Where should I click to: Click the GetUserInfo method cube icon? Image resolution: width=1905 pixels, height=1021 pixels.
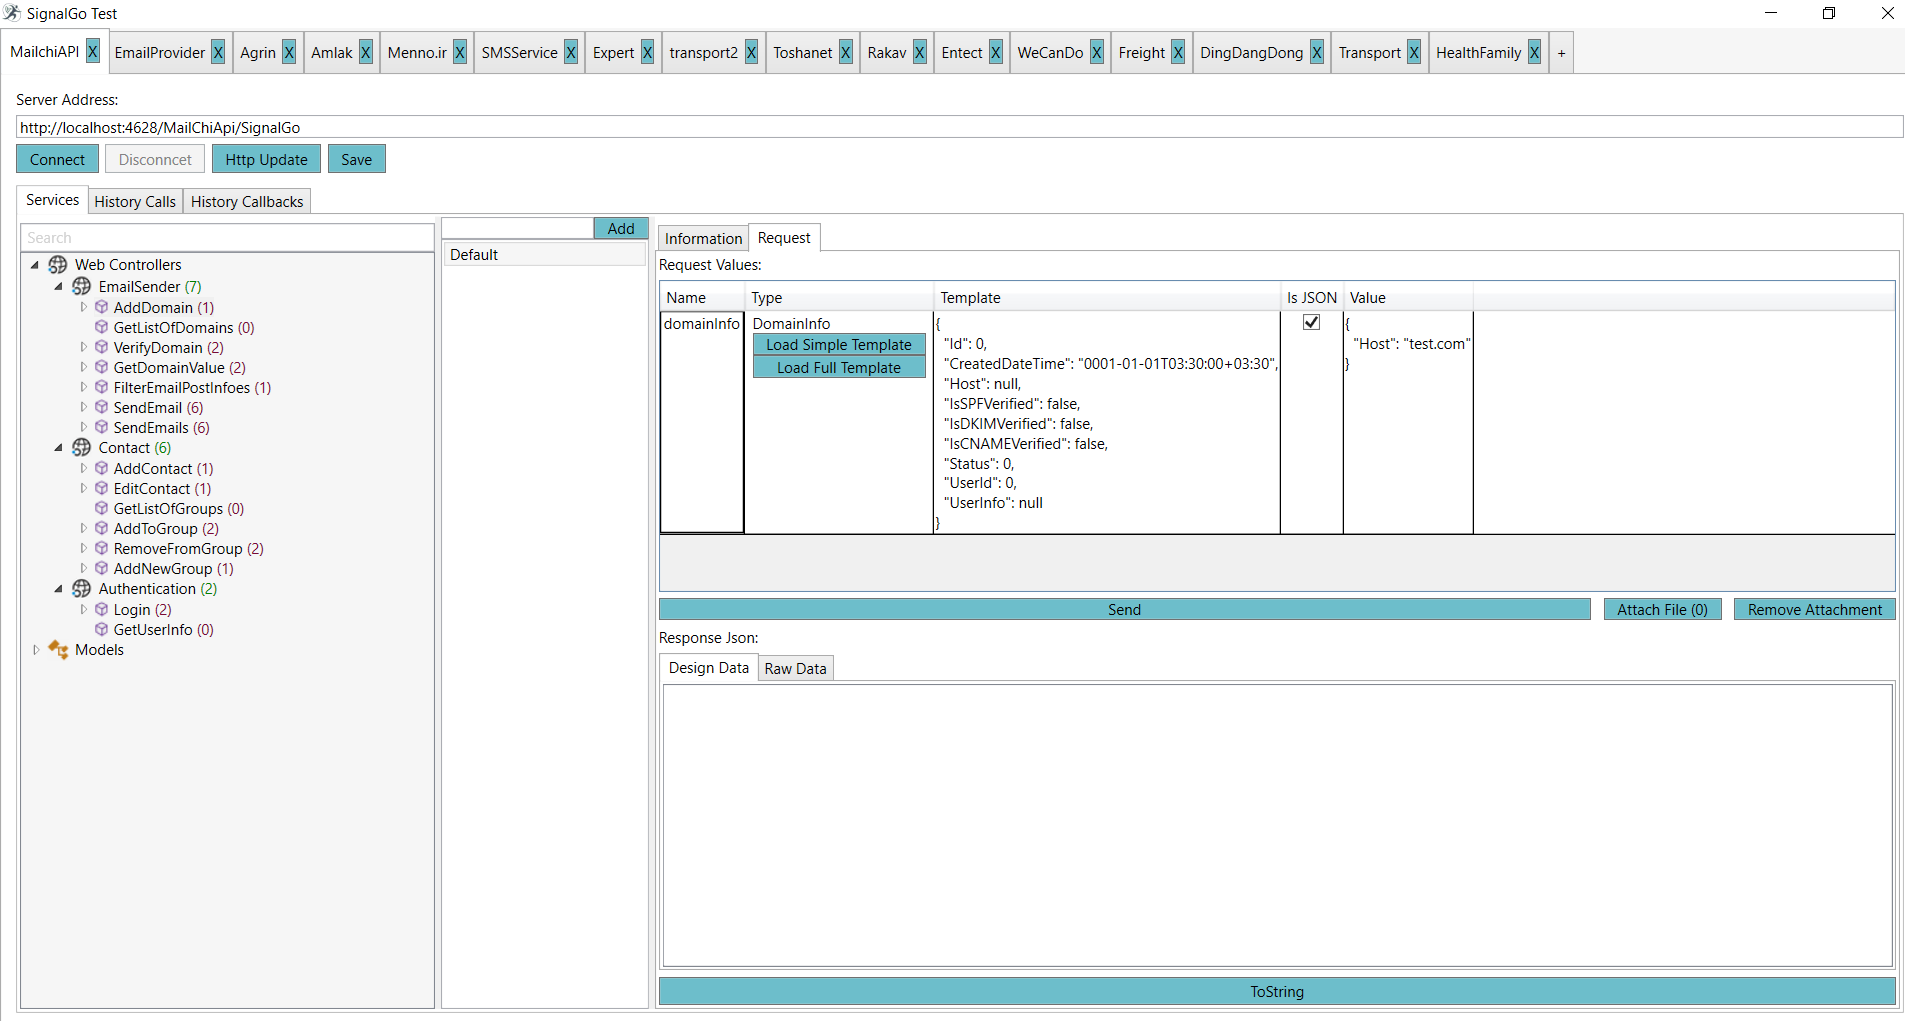click(x=101, y=630)
